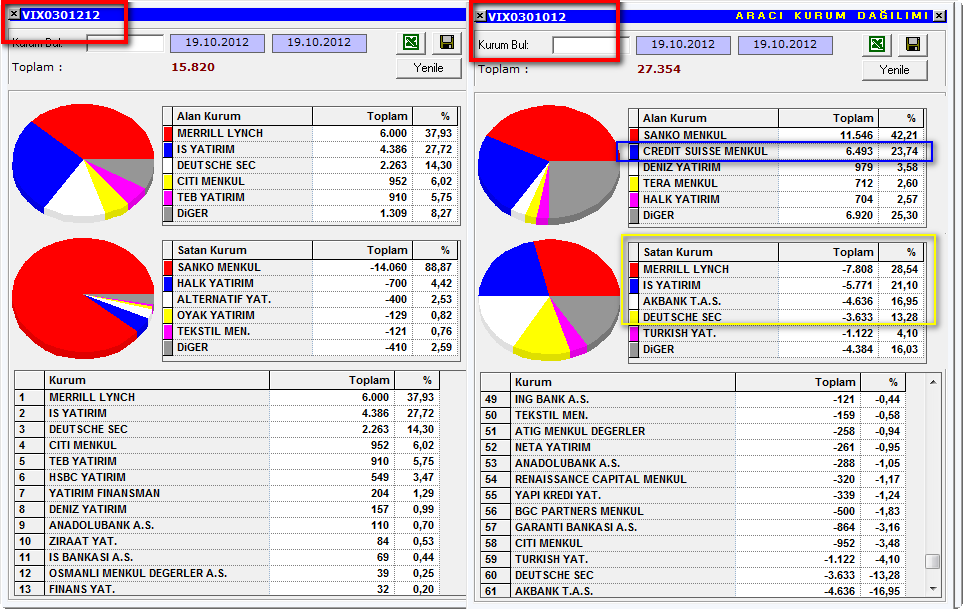Viewport: 963px width, 609px height.
Task: Click scroll down arrow in VIX0301012 list
Action: 933,588
